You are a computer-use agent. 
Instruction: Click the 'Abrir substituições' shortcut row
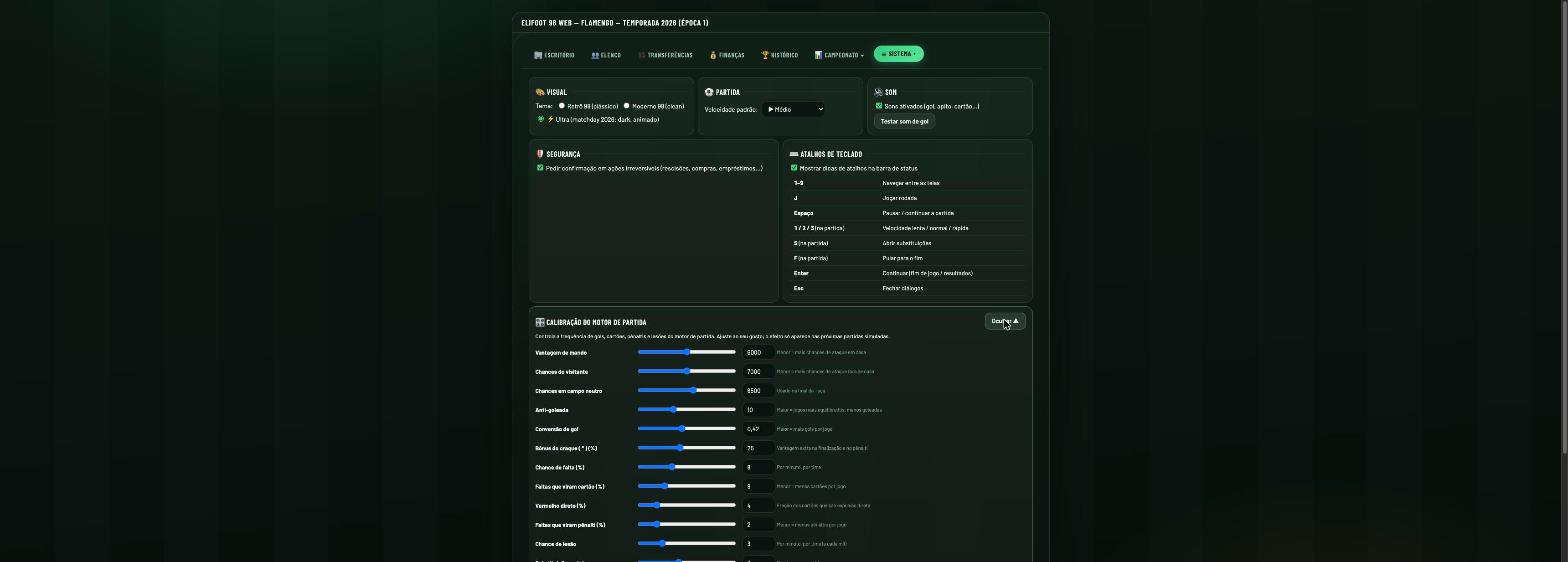(908, 243)
